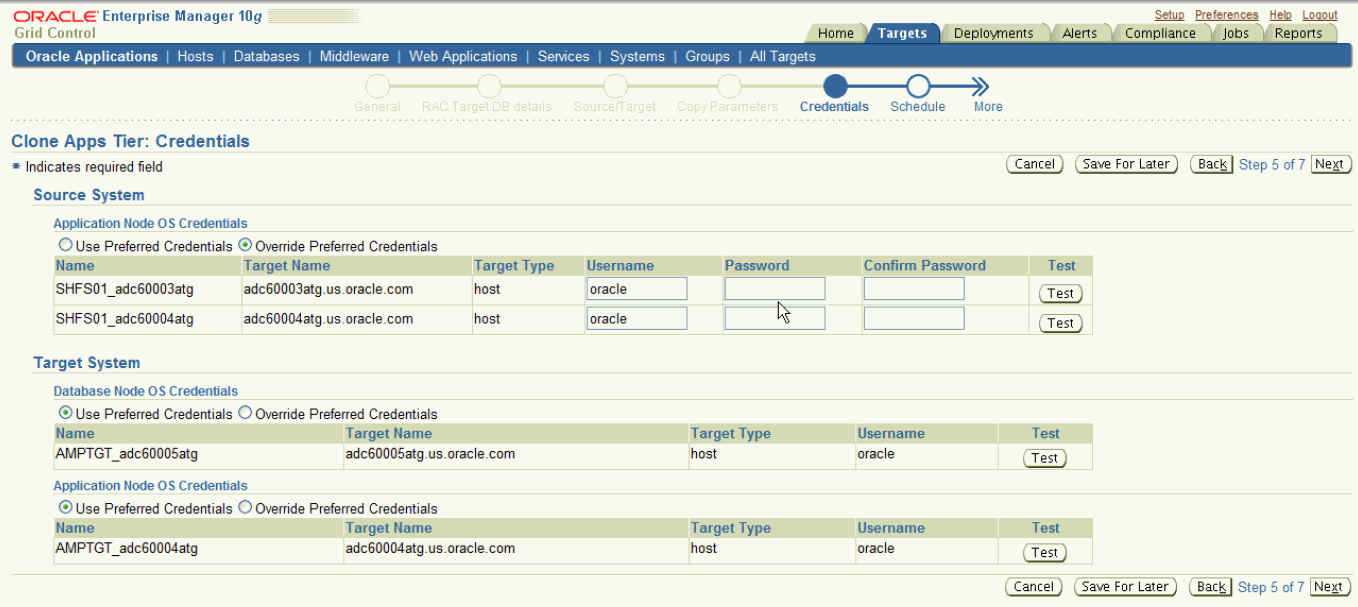Switch to the Alerts tab
Image resolution: width=1358 pixels, height=607 pixels.
click(x=1079, y=33)
